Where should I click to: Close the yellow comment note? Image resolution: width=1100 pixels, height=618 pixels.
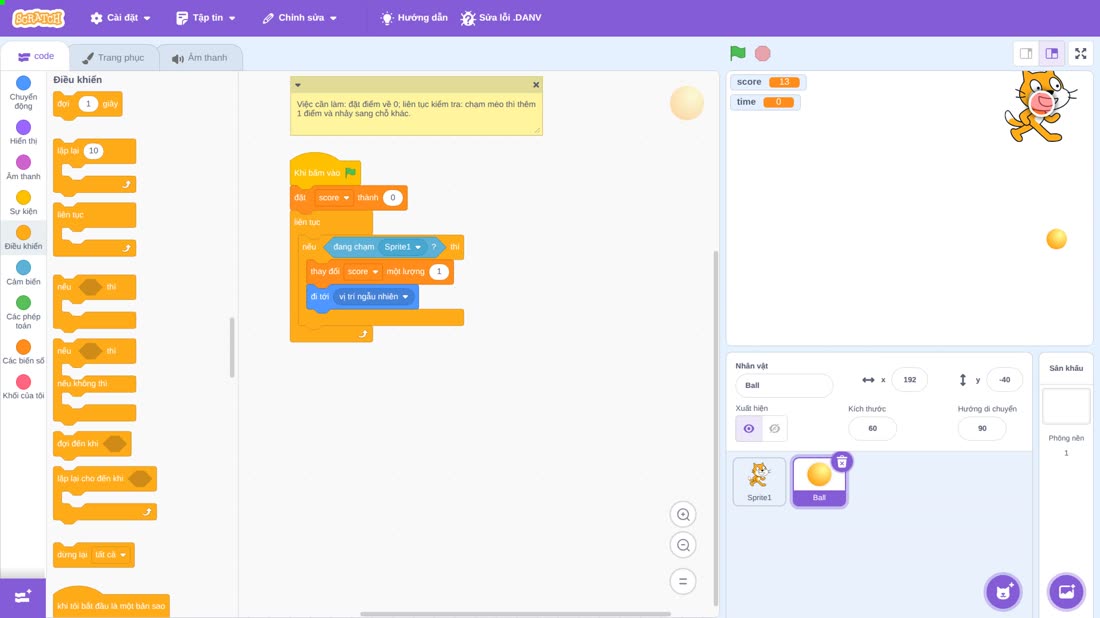536,85
